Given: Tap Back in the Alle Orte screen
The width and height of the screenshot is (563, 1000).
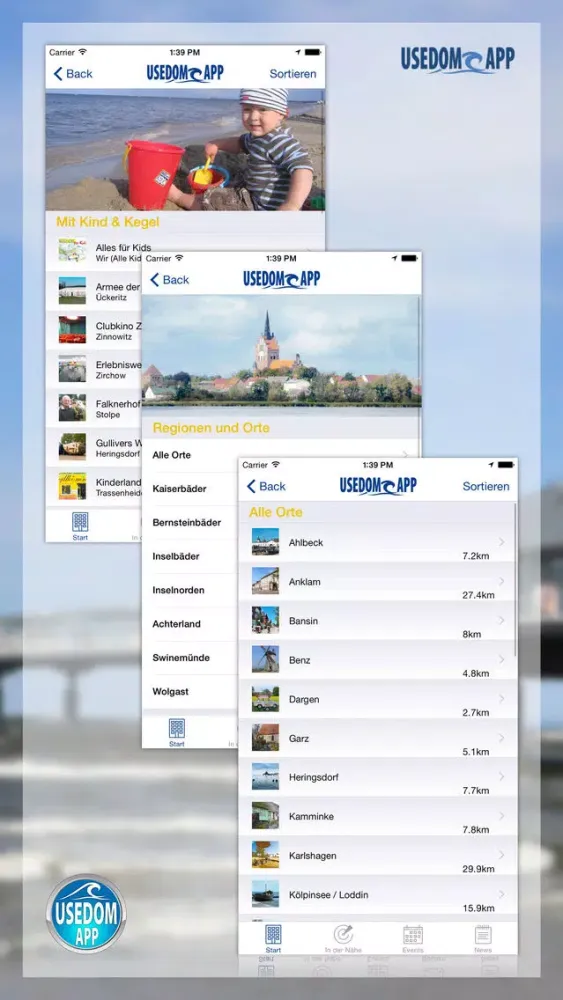Looking at the screenshot, I should coord(266,487).
